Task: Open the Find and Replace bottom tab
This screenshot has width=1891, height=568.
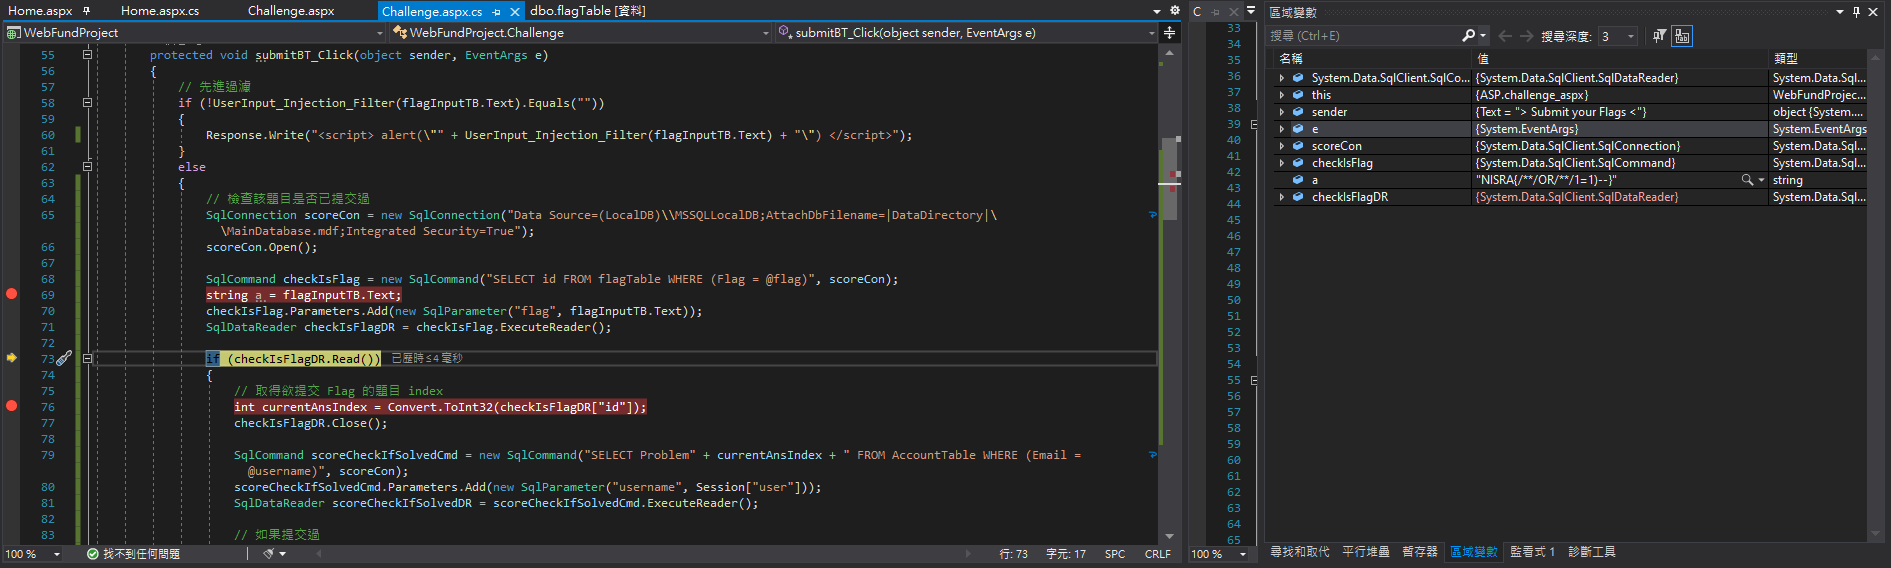Action: click(x=1299, y=552)
